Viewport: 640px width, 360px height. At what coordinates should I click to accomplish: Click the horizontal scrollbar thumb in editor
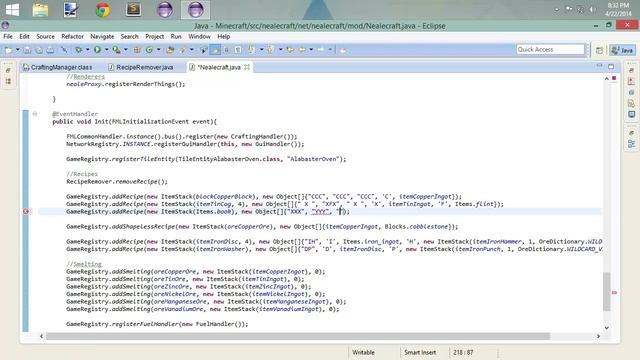pos(298,336)
